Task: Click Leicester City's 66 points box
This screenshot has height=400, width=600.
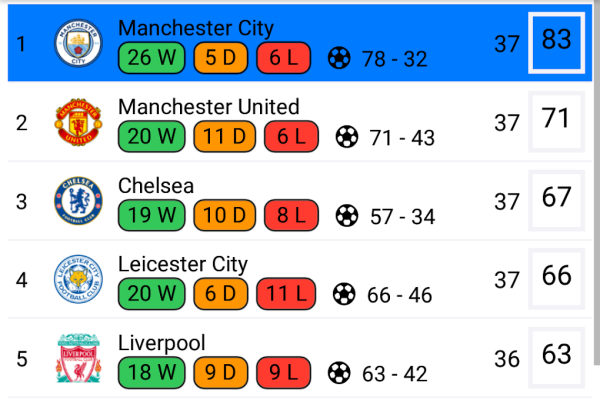Action: 556,278
